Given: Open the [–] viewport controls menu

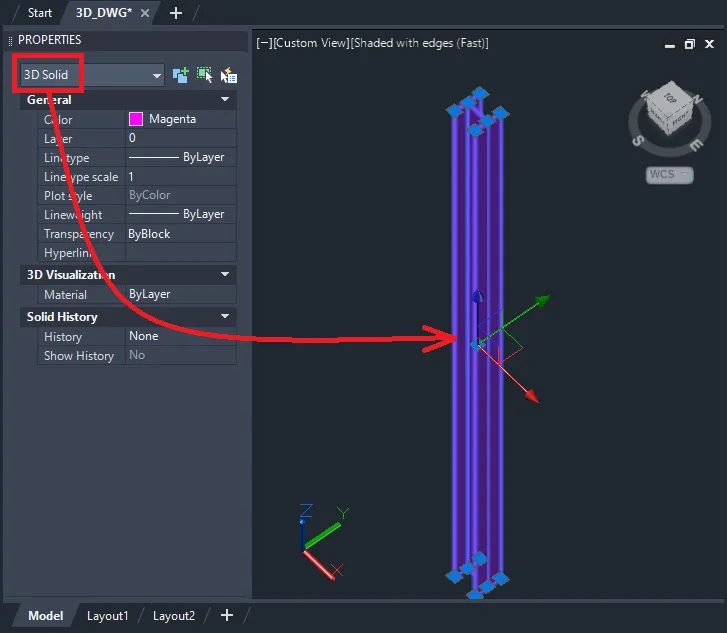Looking at the screenshot, I should (x=264, y=43).
